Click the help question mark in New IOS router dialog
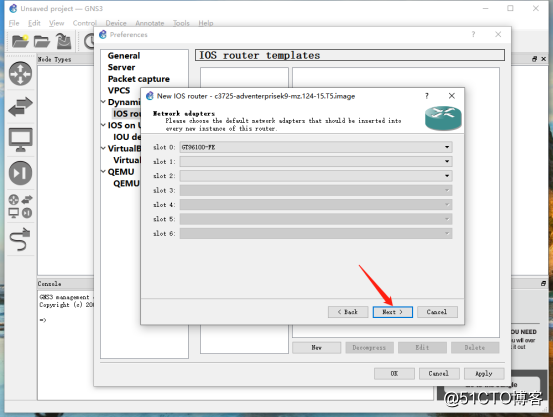This screenshot has width=553, height=417. click(x=427, y=96)
